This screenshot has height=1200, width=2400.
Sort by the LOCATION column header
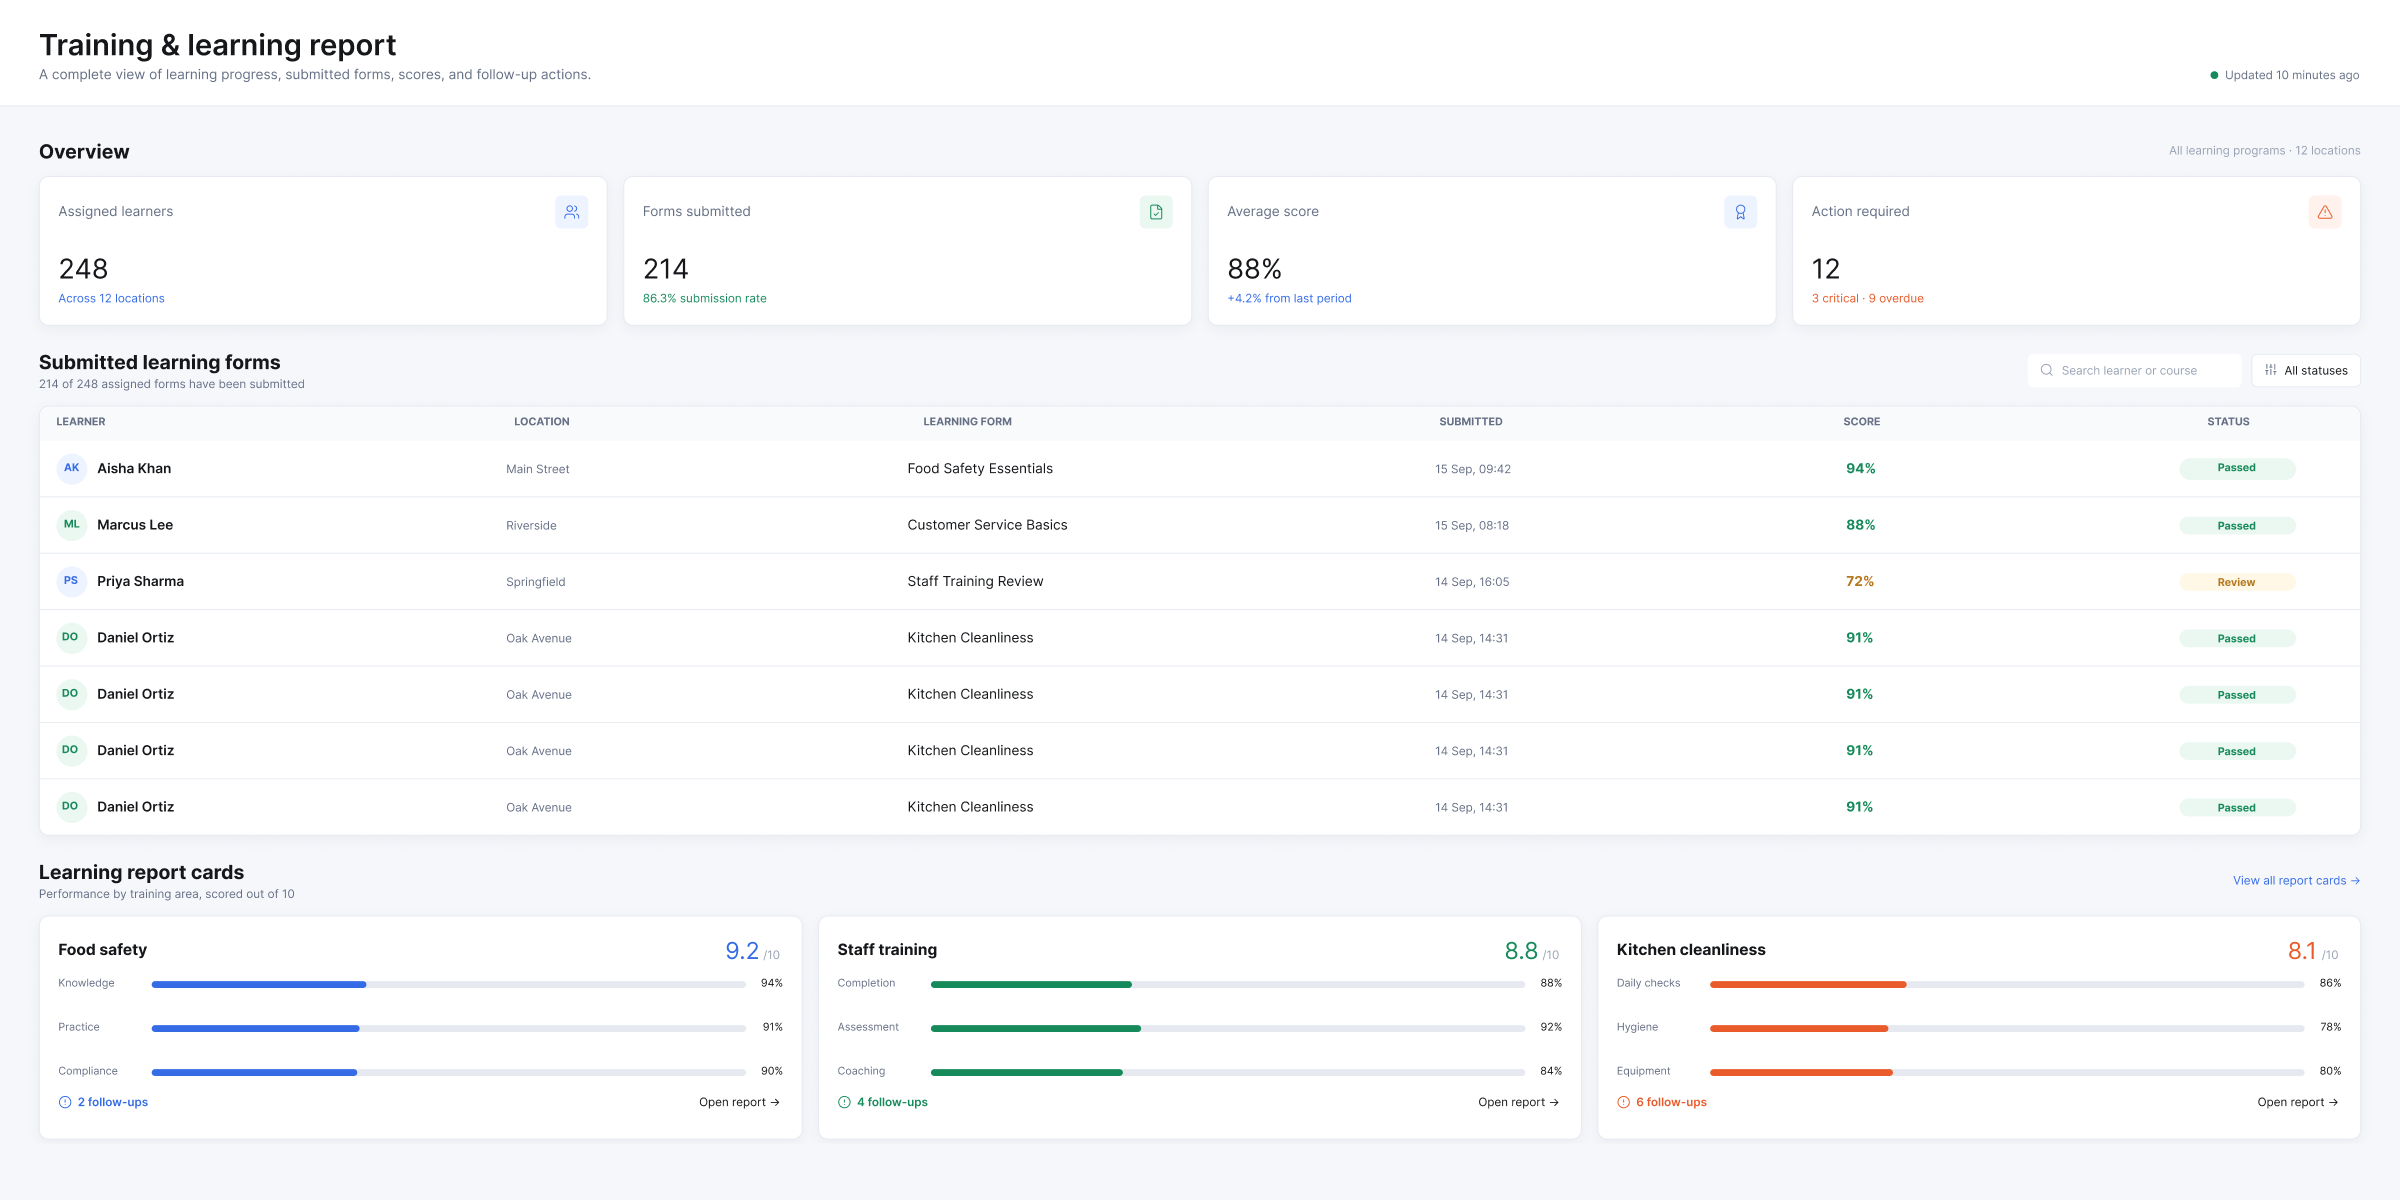[542, 422]
